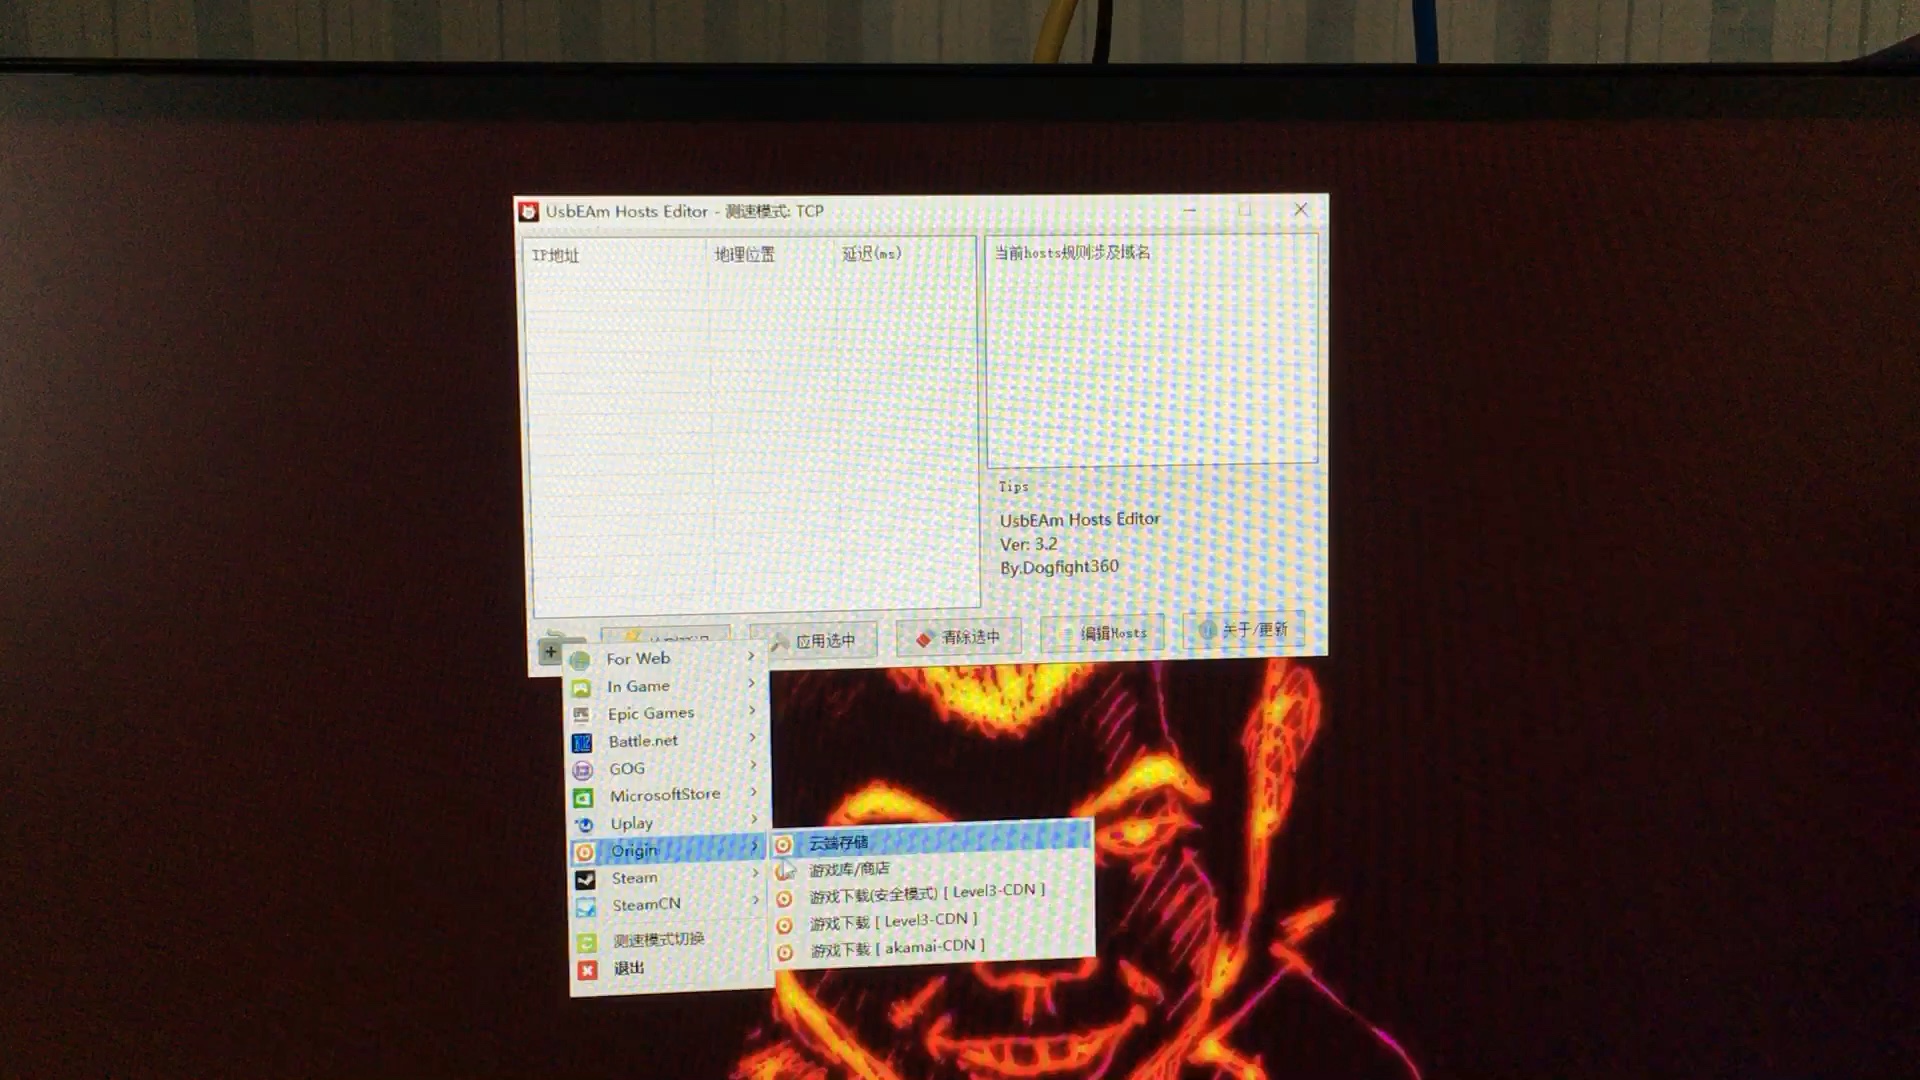Click the green speed test mode switch icon
Viewport: 1920px width, 1080px height.
(587, 942)
